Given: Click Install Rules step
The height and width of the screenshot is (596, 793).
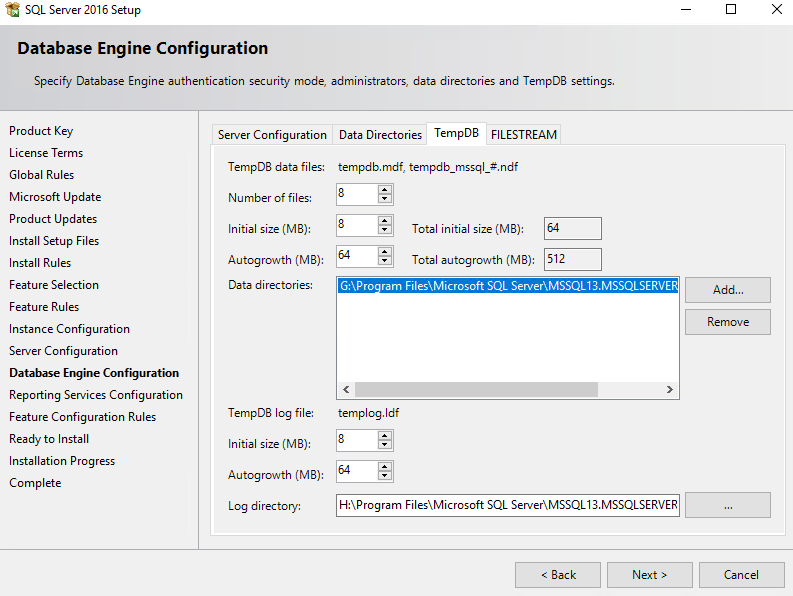Looking at the screenshot, I should [x=40, y=263].
